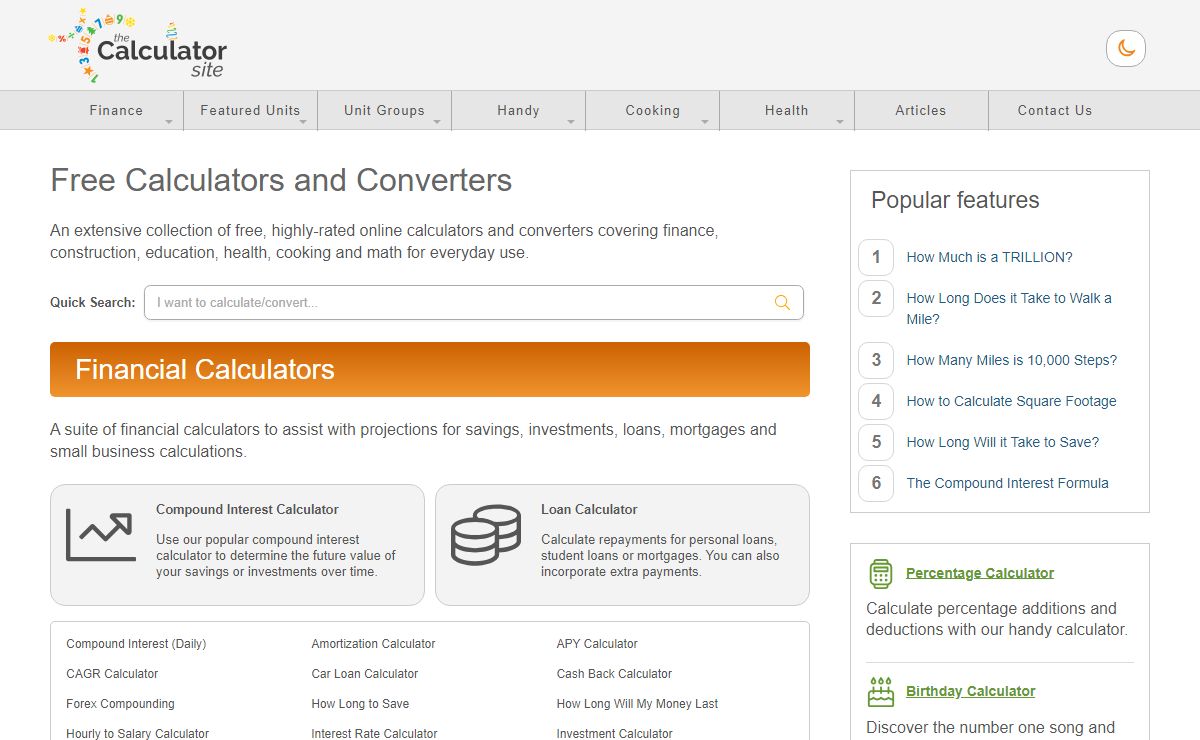Image resolution: width=1200 pixels, height=740 pixels.
Task: Open the Investment Calculator link
Action: 614,733
